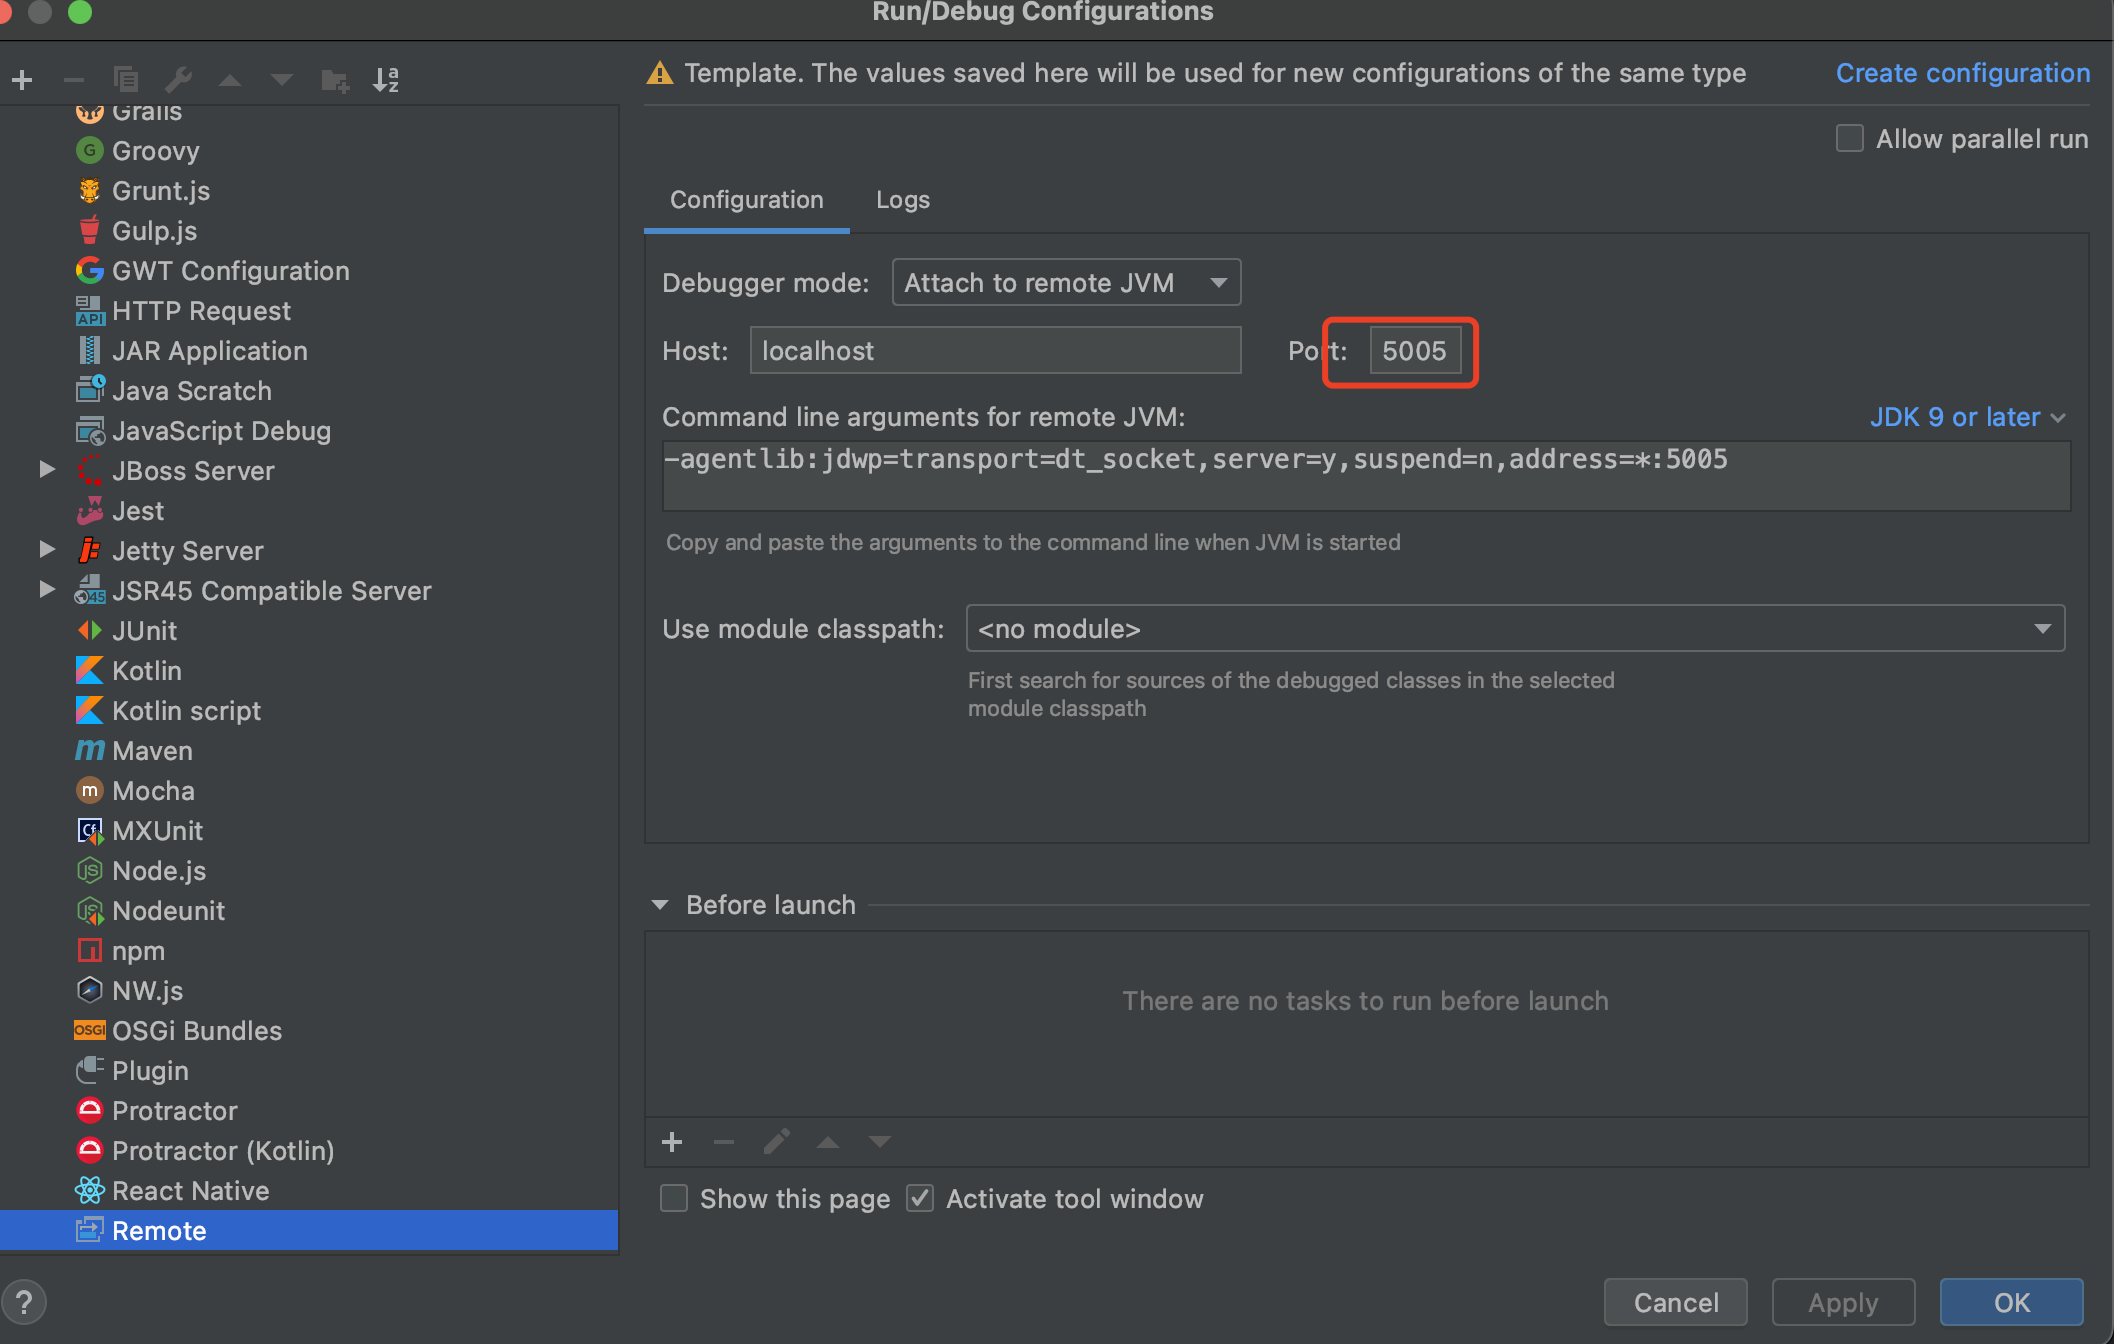This screenshot has width=2114, height=1344.
Task: Click the Copy Configuration icon
Action: tap(126, 80)
